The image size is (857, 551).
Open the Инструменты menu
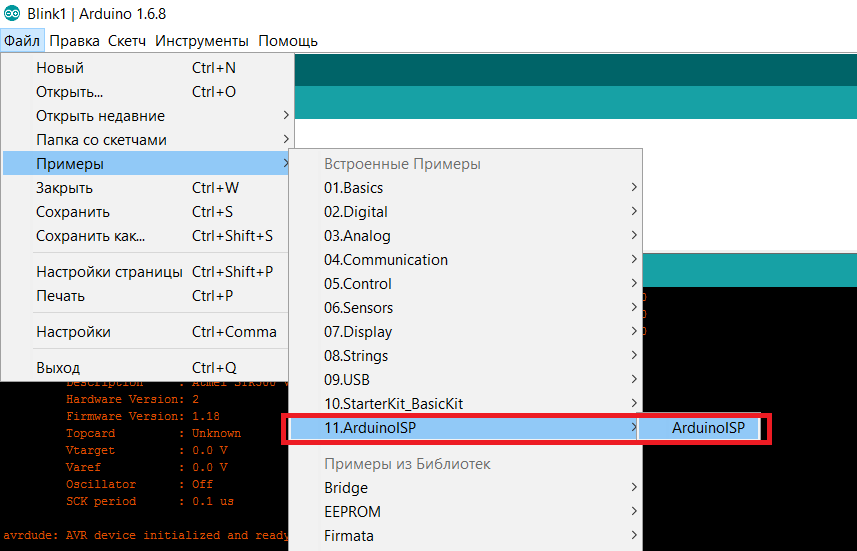202,41
